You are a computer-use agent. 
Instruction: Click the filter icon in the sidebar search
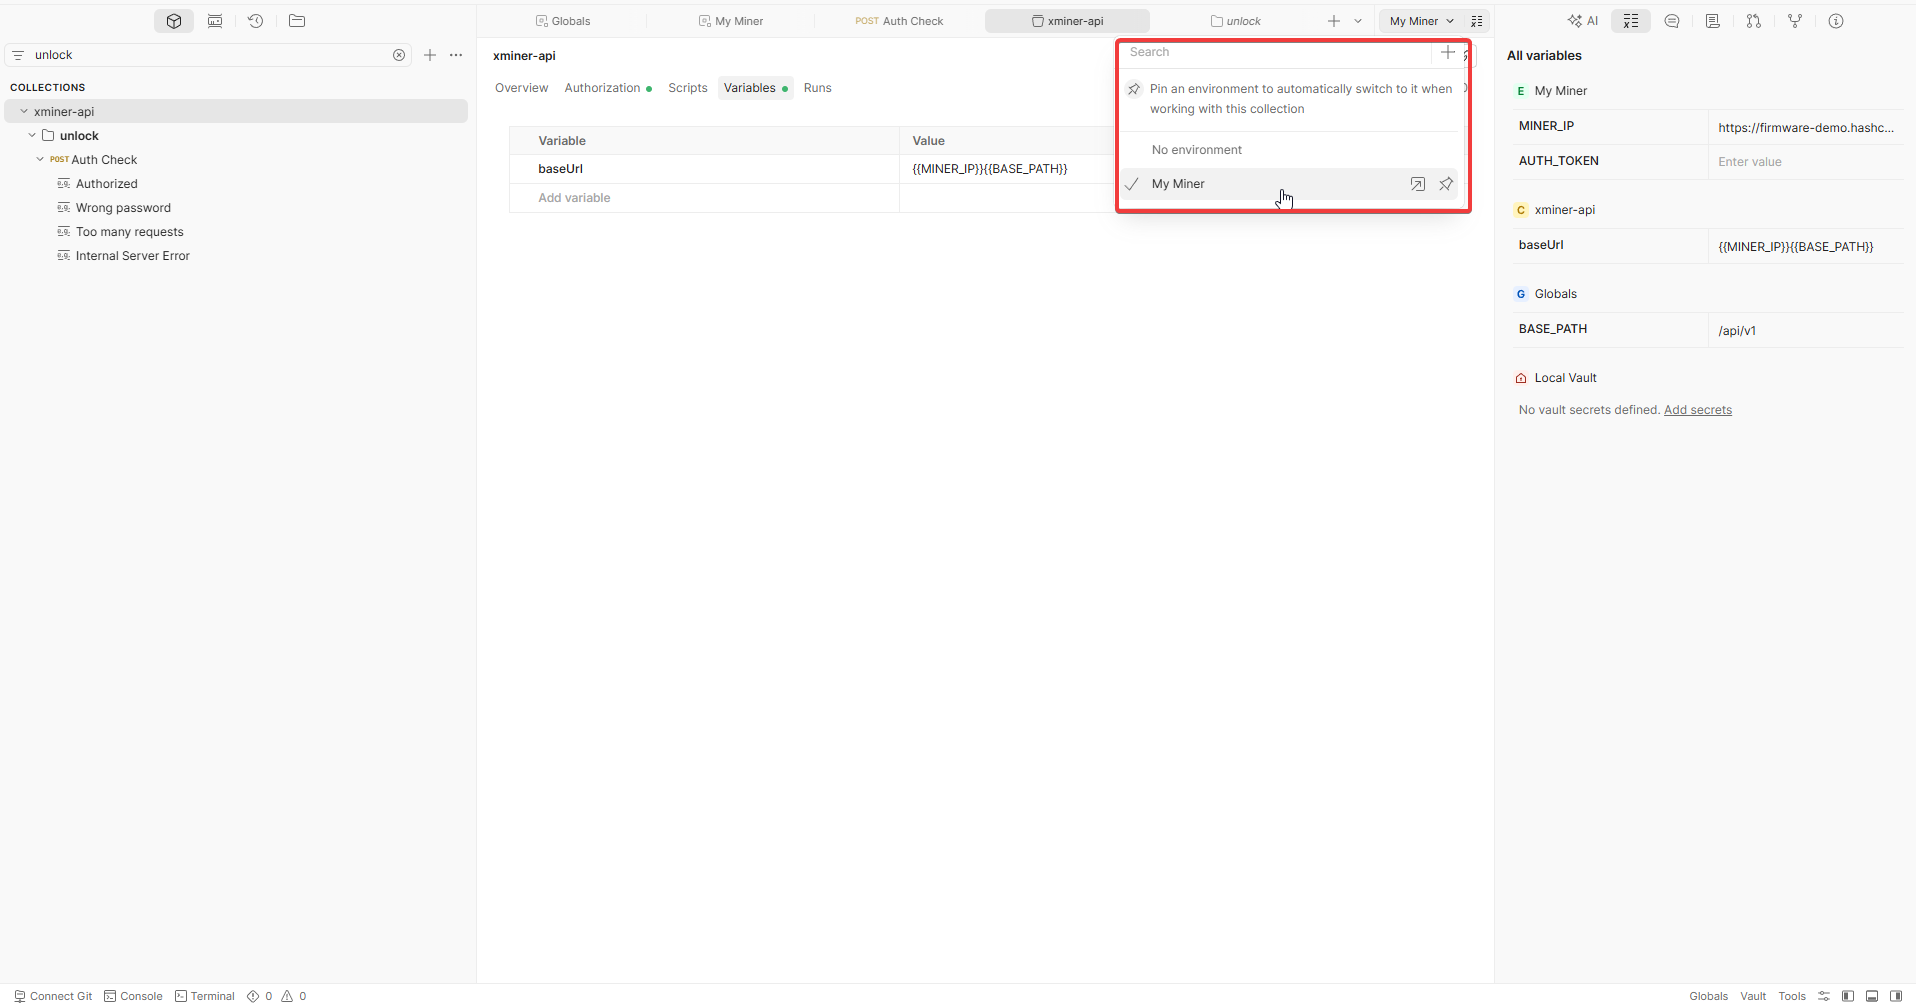pos(18,55)
